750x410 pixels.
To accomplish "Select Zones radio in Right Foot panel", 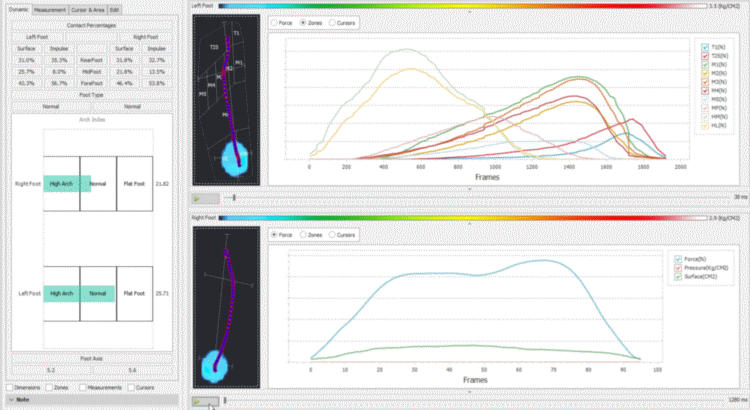I will pyautogui.click(x=303, y=235).
